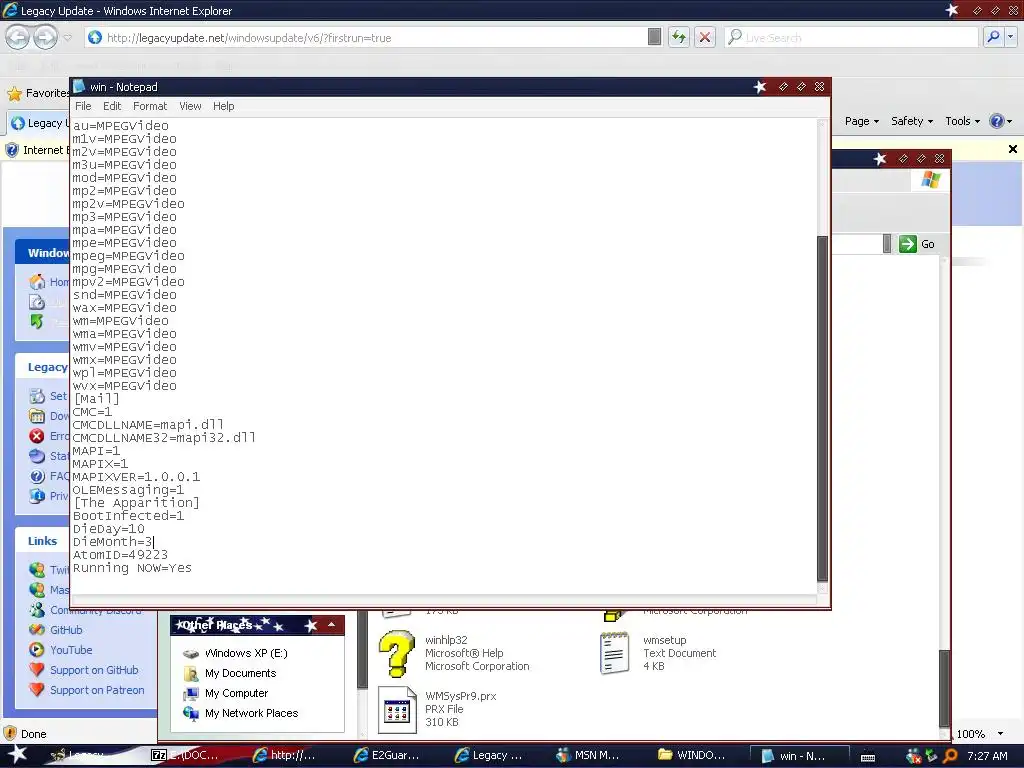The width and height of the screenshot is (1024, 768).
Task: Switch to the 7-Zip E:\DOC taskbar item
Action: click(185, 756)
